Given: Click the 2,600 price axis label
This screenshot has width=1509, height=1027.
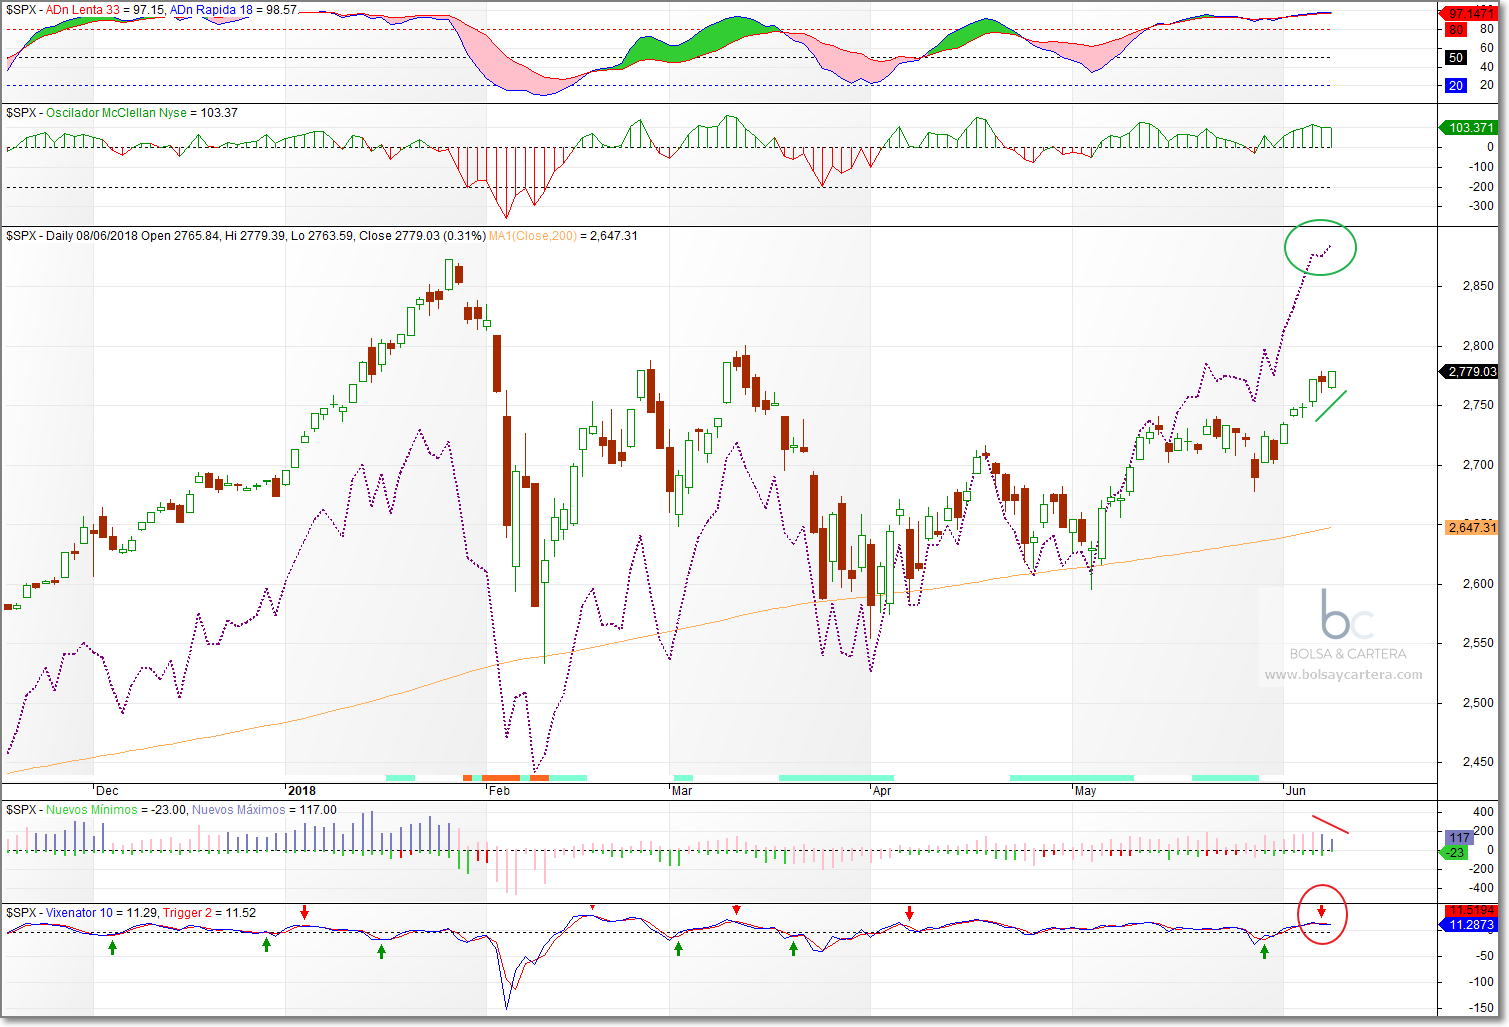Looking at the screenshot, I should [x=1478, y=584].
